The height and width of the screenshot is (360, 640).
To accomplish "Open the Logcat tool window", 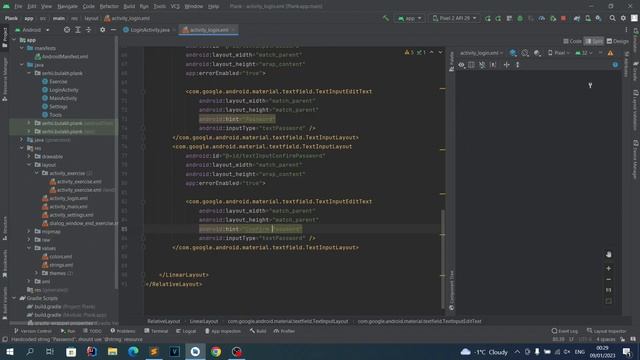I will click(x=186, y=331).
